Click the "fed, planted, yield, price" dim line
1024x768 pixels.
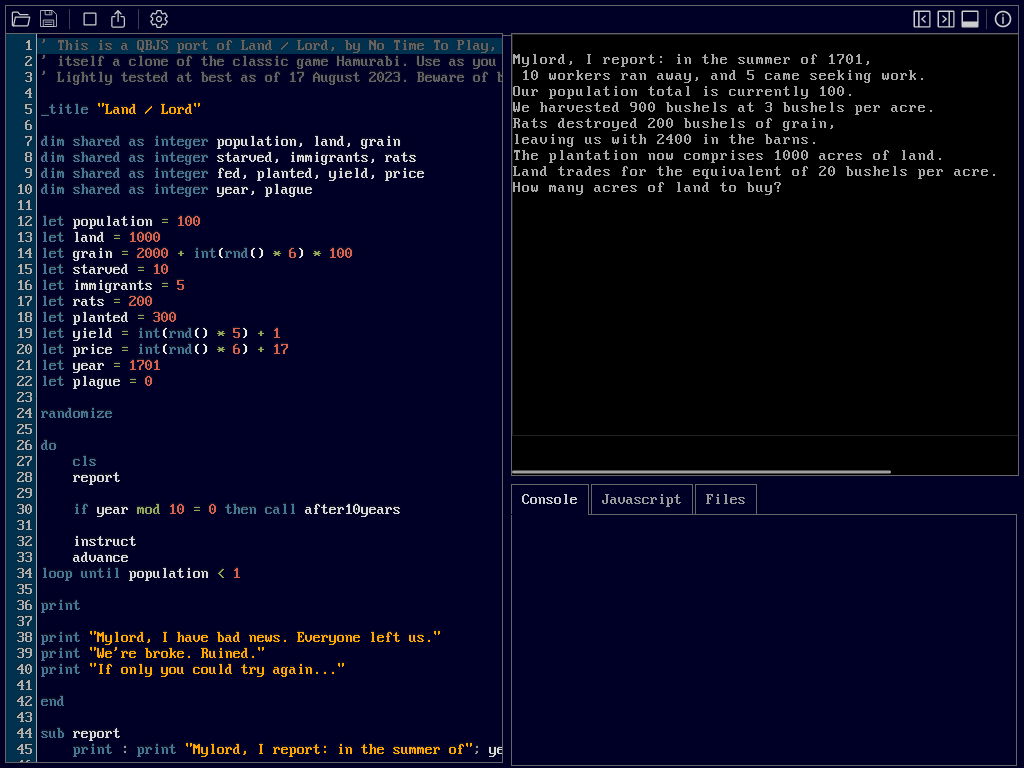coord(232,173)
